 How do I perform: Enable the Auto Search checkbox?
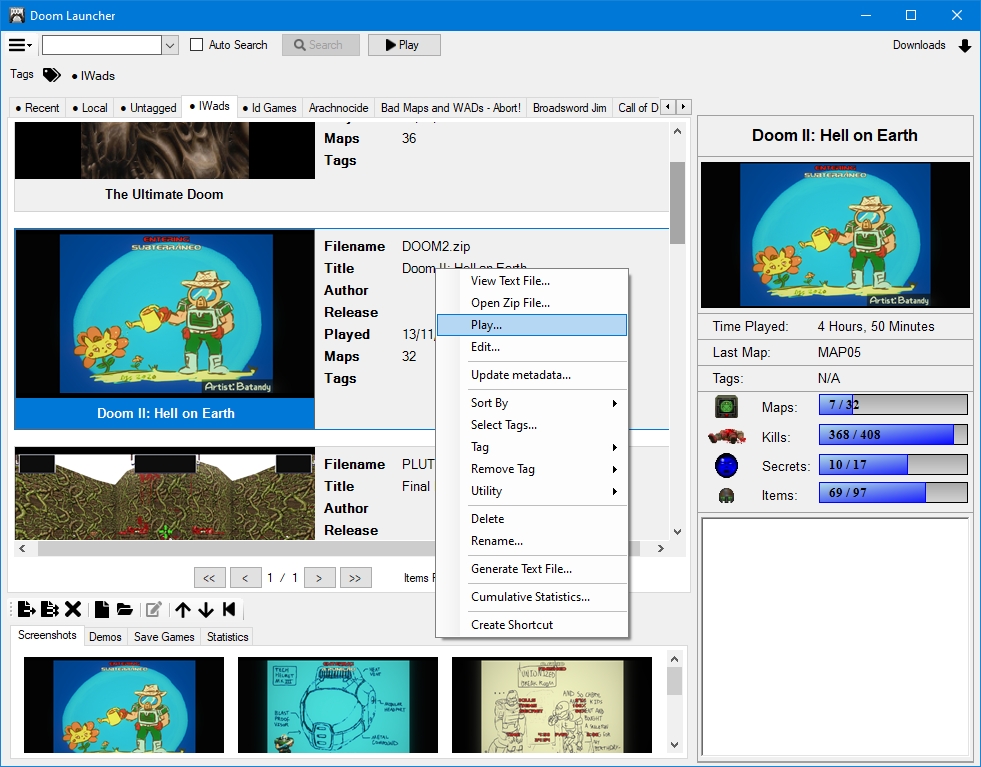(x=197, y=45)
